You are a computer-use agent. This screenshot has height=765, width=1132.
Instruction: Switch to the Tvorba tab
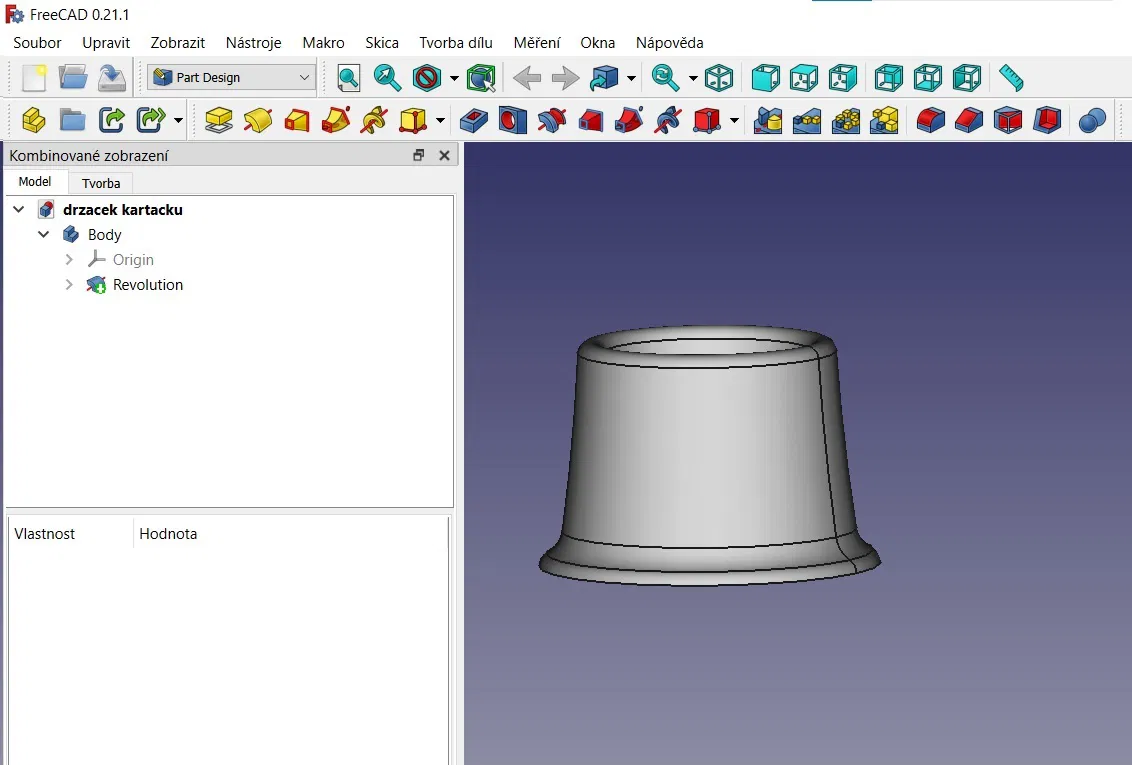(101, 183)
